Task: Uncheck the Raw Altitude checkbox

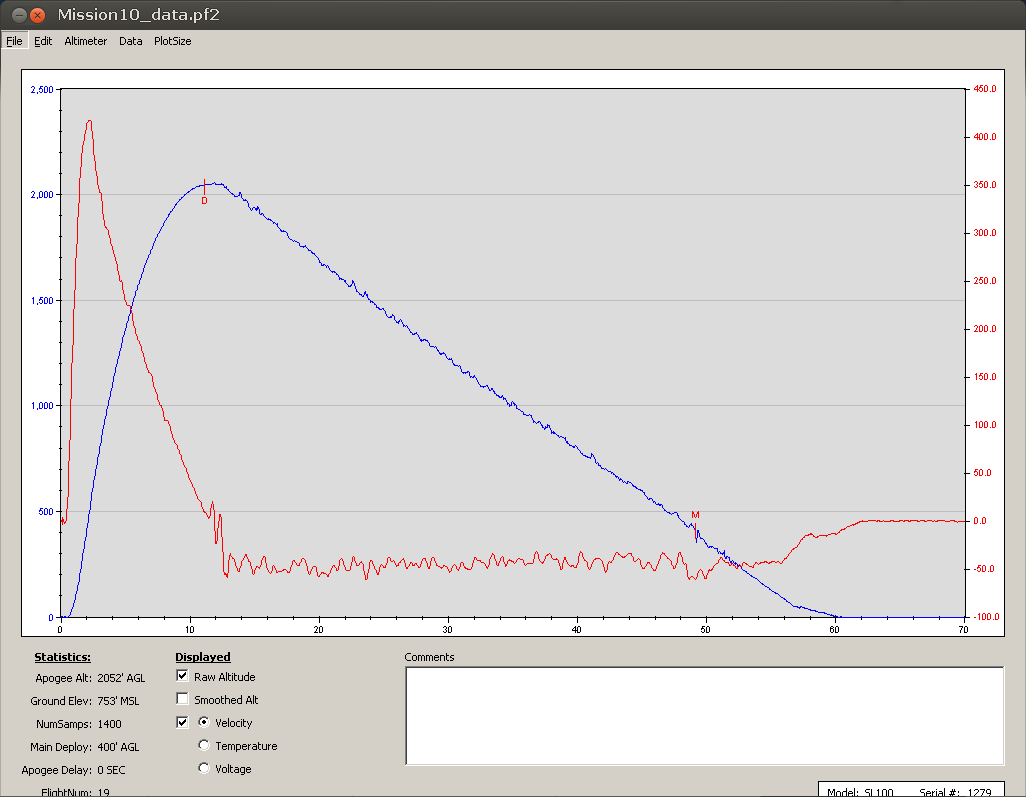Action: 183,676
